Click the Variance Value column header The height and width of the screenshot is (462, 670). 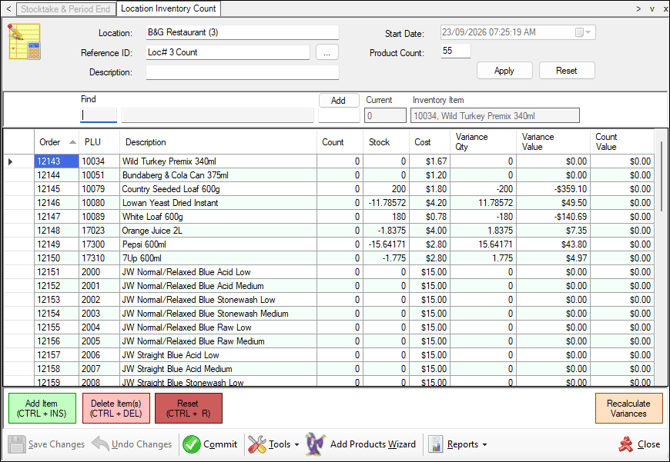pos(553,142)
